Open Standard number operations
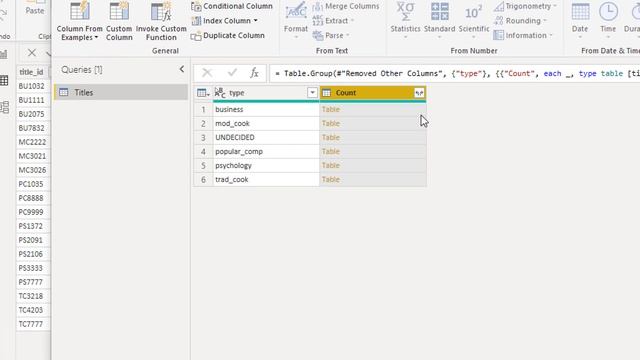 point(439,21)
